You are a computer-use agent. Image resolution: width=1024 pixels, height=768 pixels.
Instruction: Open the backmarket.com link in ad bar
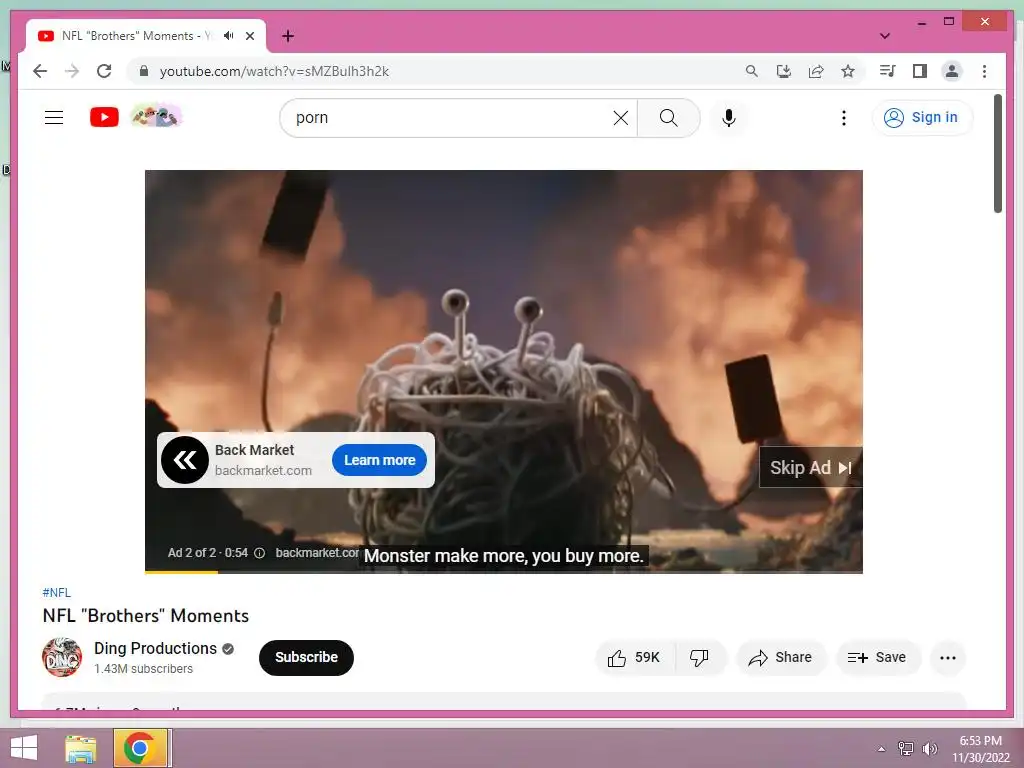click(317, 553)
